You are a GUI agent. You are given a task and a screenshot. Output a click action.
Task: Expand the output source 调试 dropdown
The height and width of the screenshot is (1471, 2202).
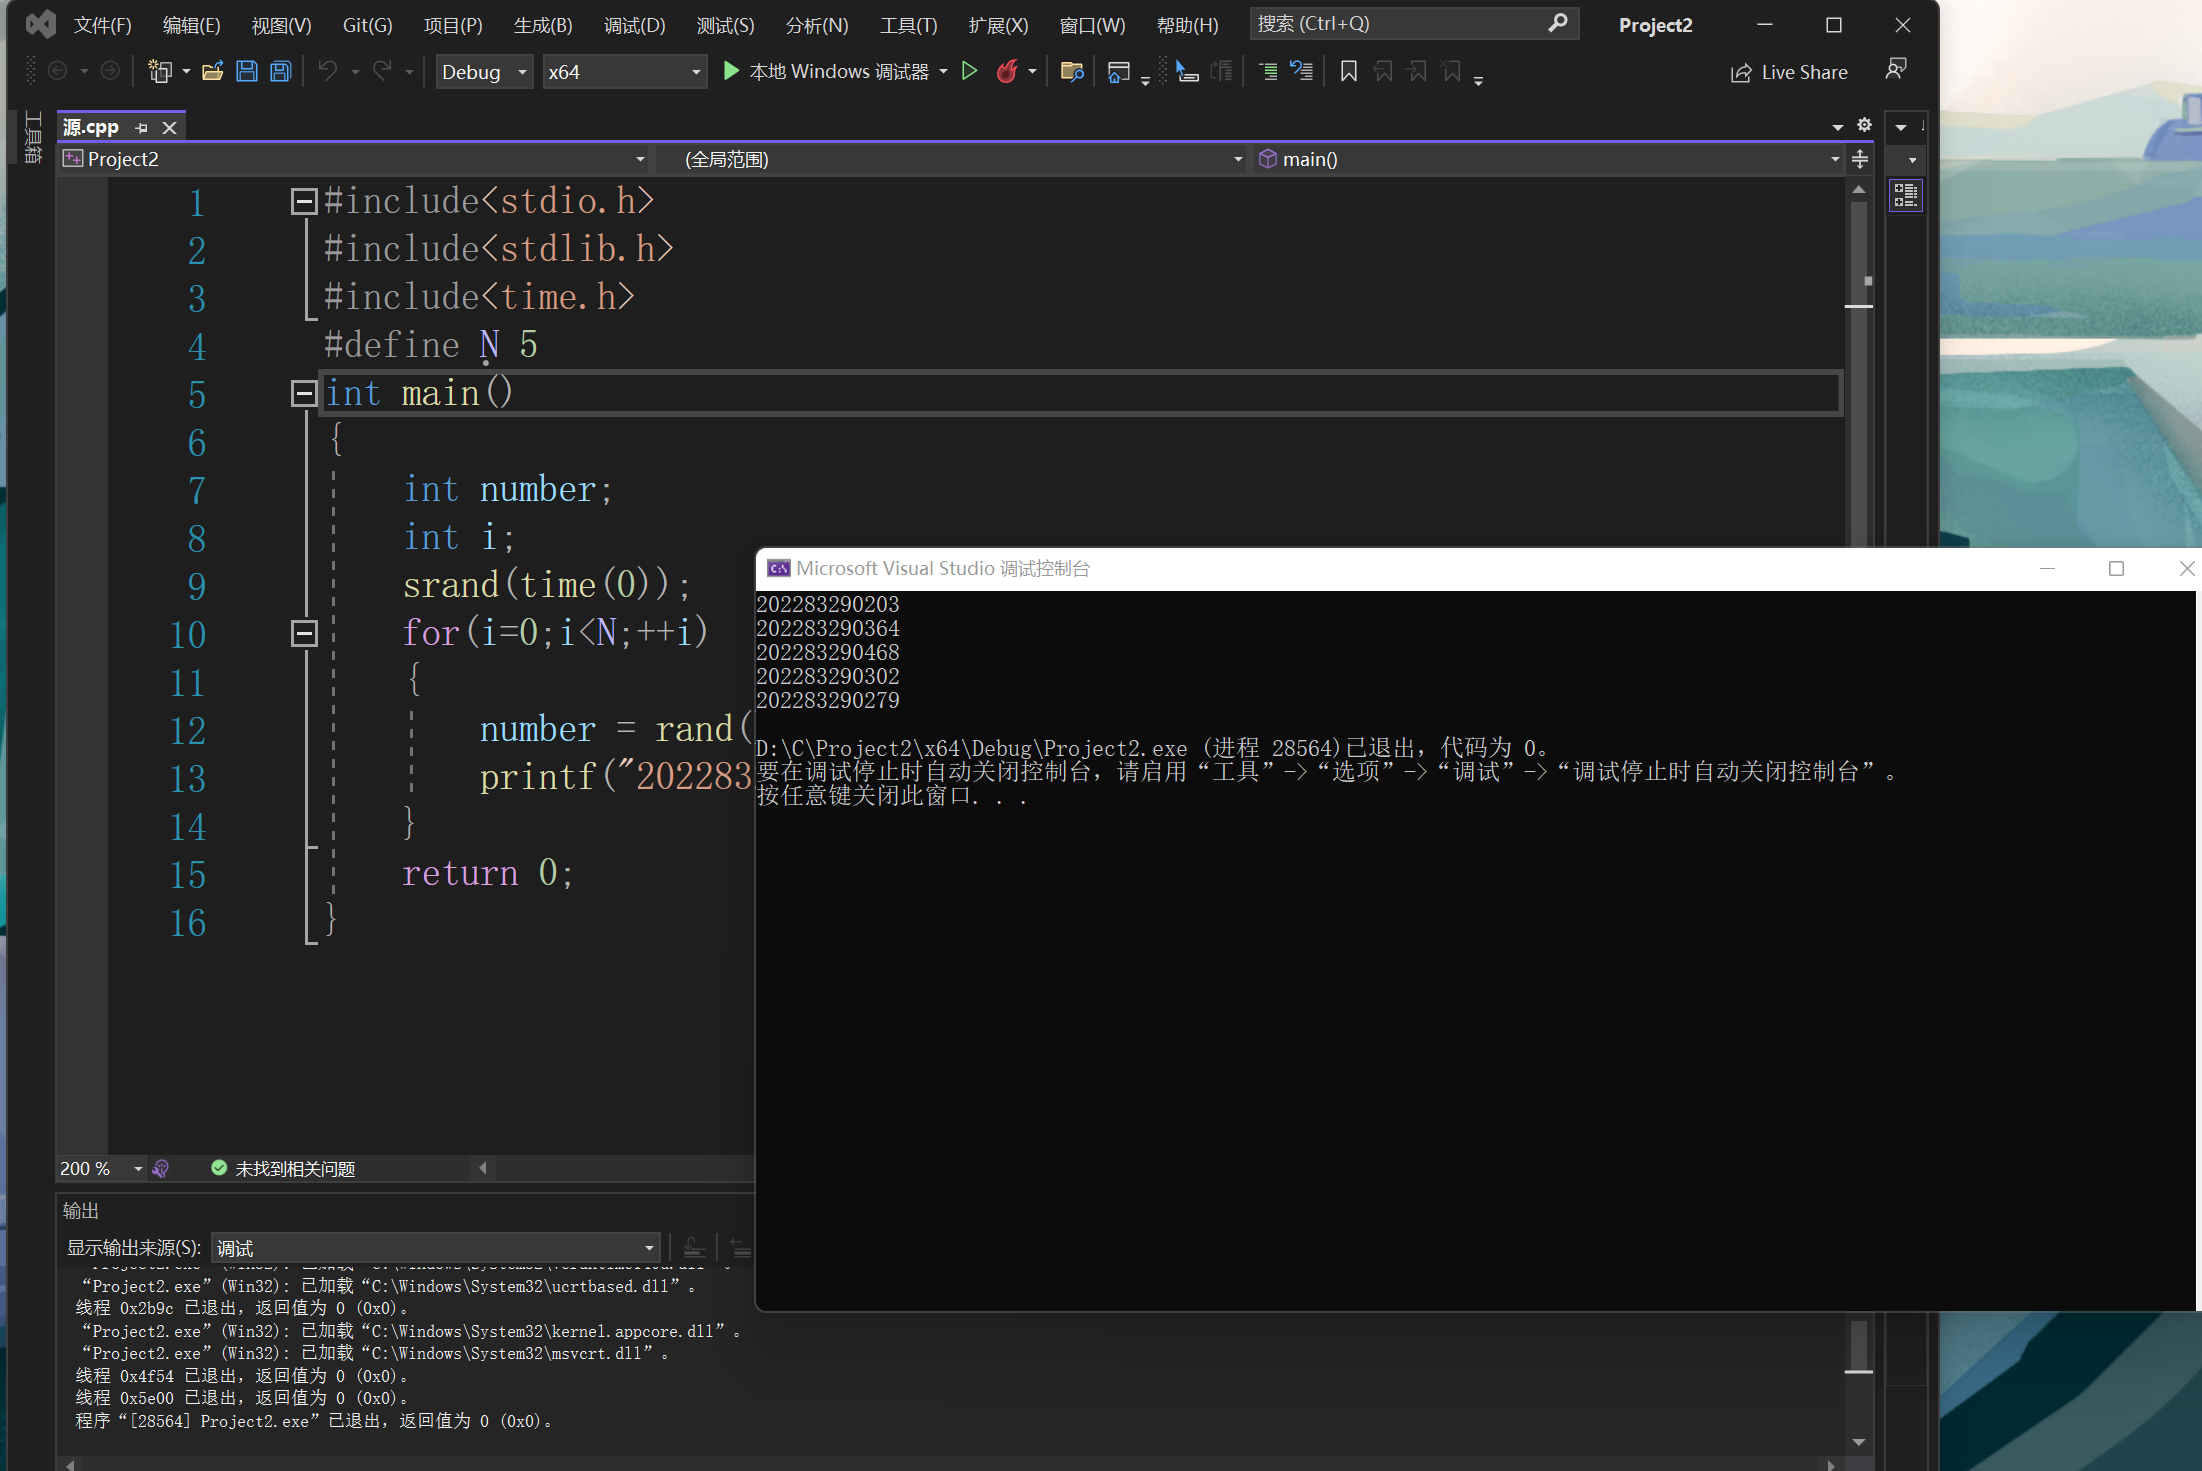(649, 1248)
